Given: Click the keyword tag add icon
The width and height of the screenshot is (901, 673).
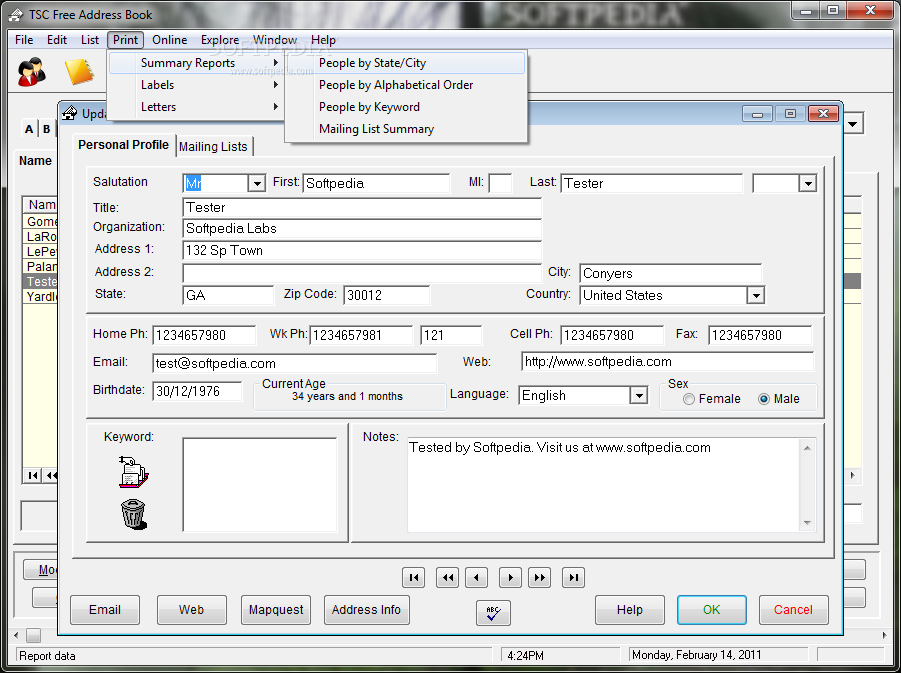Looking at the screenshot, I should [x=133, y=472].
